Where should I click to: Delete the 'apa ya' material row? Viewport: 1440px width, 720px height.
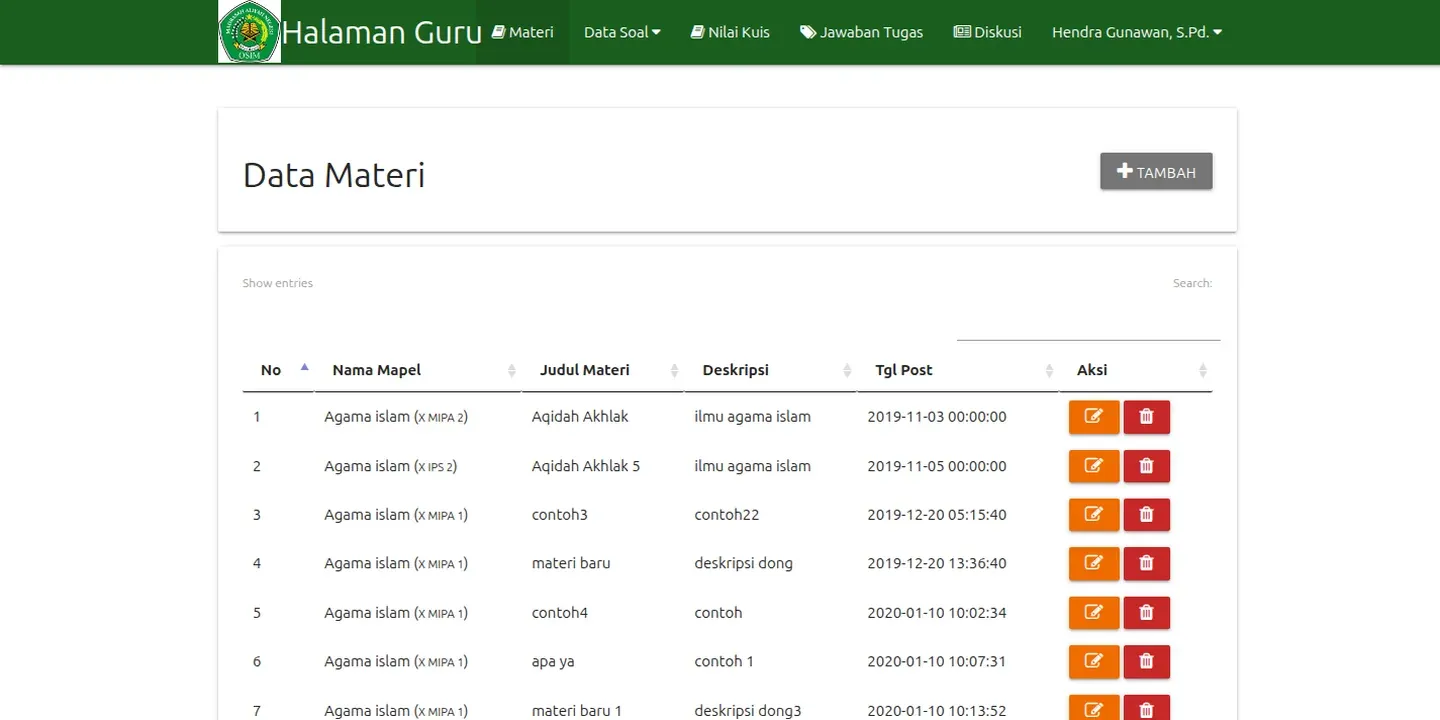click(x=1147, y=662)
